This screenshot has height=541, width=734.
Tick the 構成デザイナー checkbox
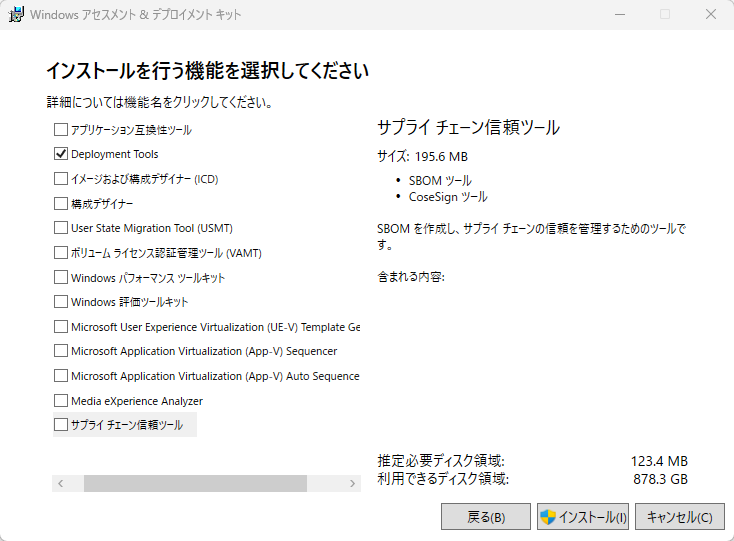(60, 203)
